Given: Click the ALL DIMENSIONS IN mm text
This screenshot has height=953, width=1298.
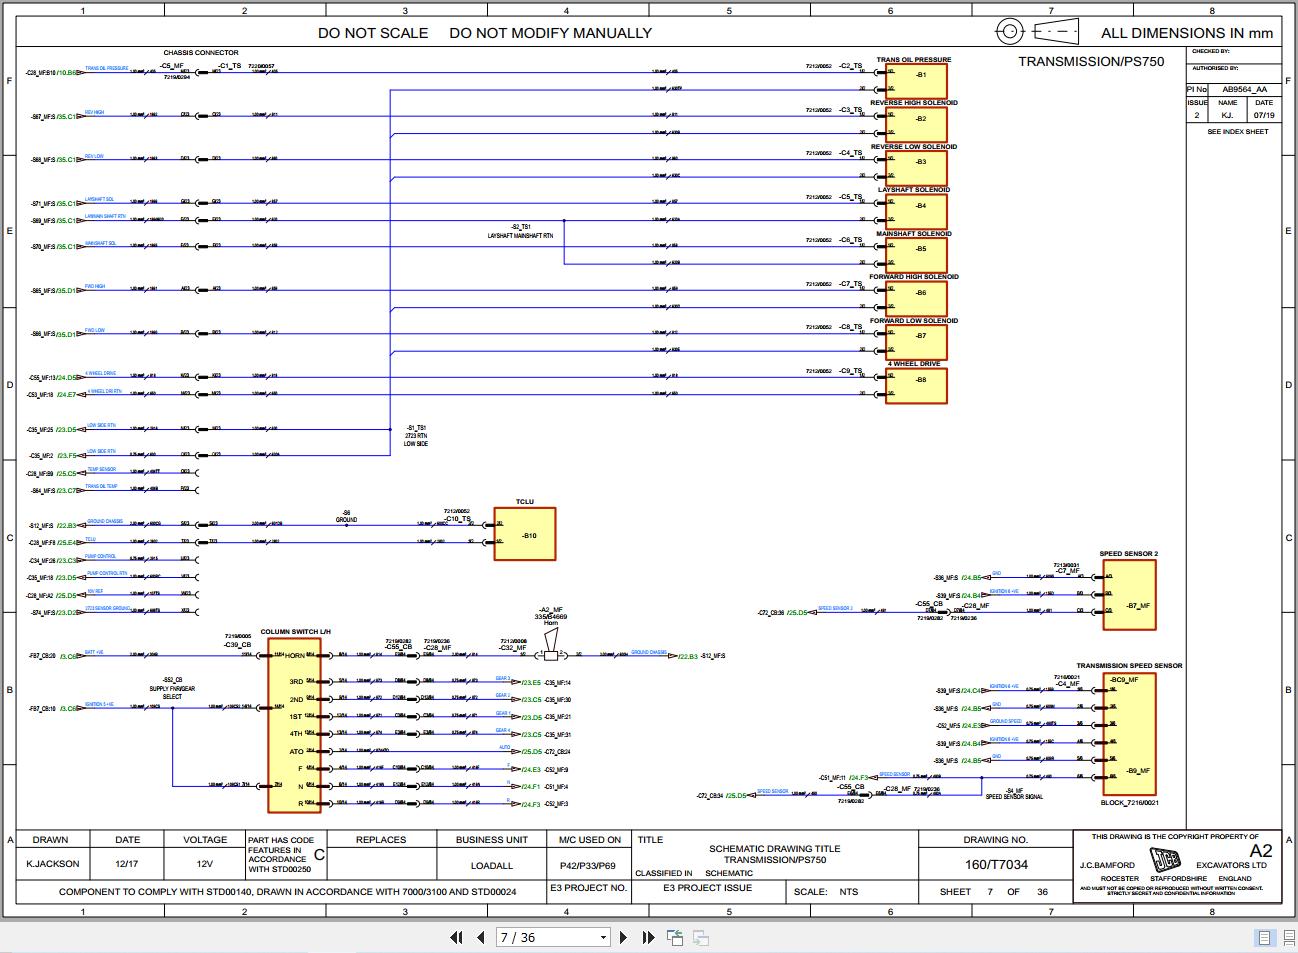Looking at the screenshot, I should pos(1187,33).
